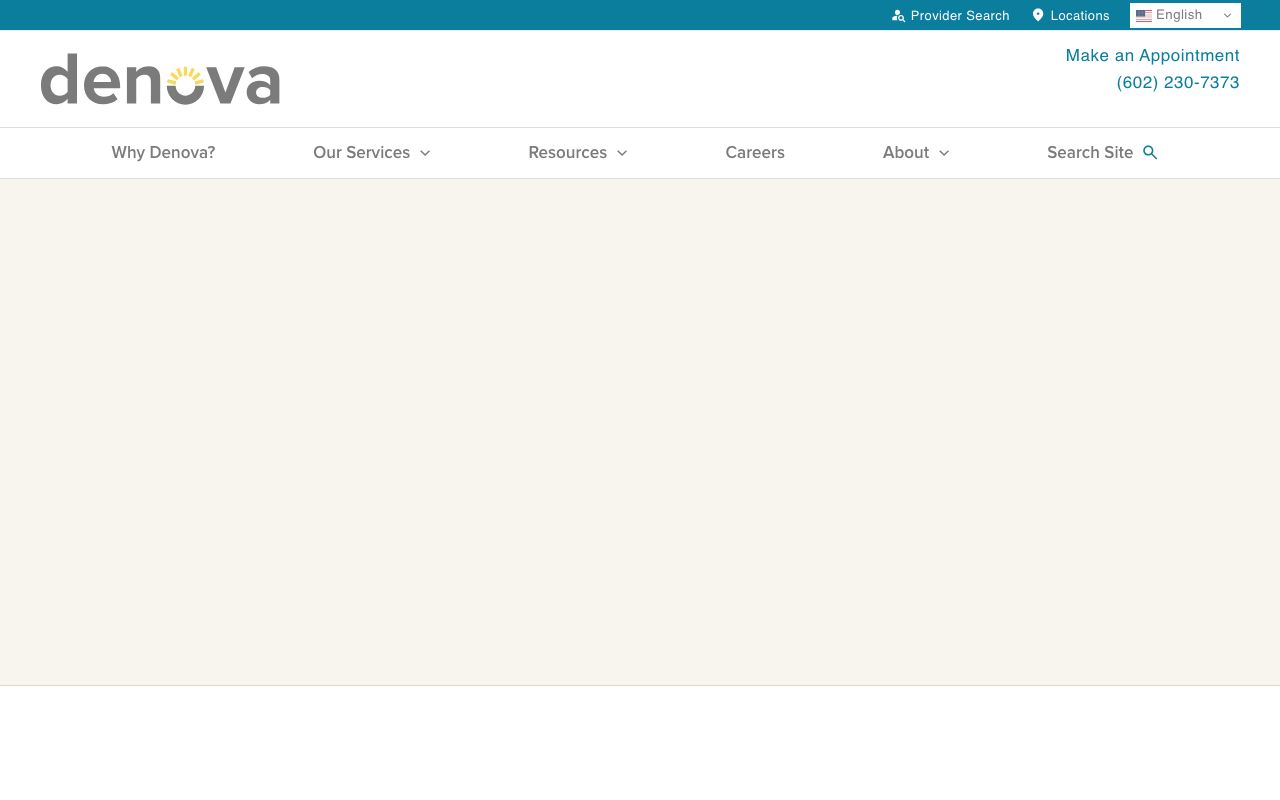This screenshot has width=1280, height=800.
Task: Click the denova wordmark to go home
Action: pyautogui.click(x=160, y=79)
